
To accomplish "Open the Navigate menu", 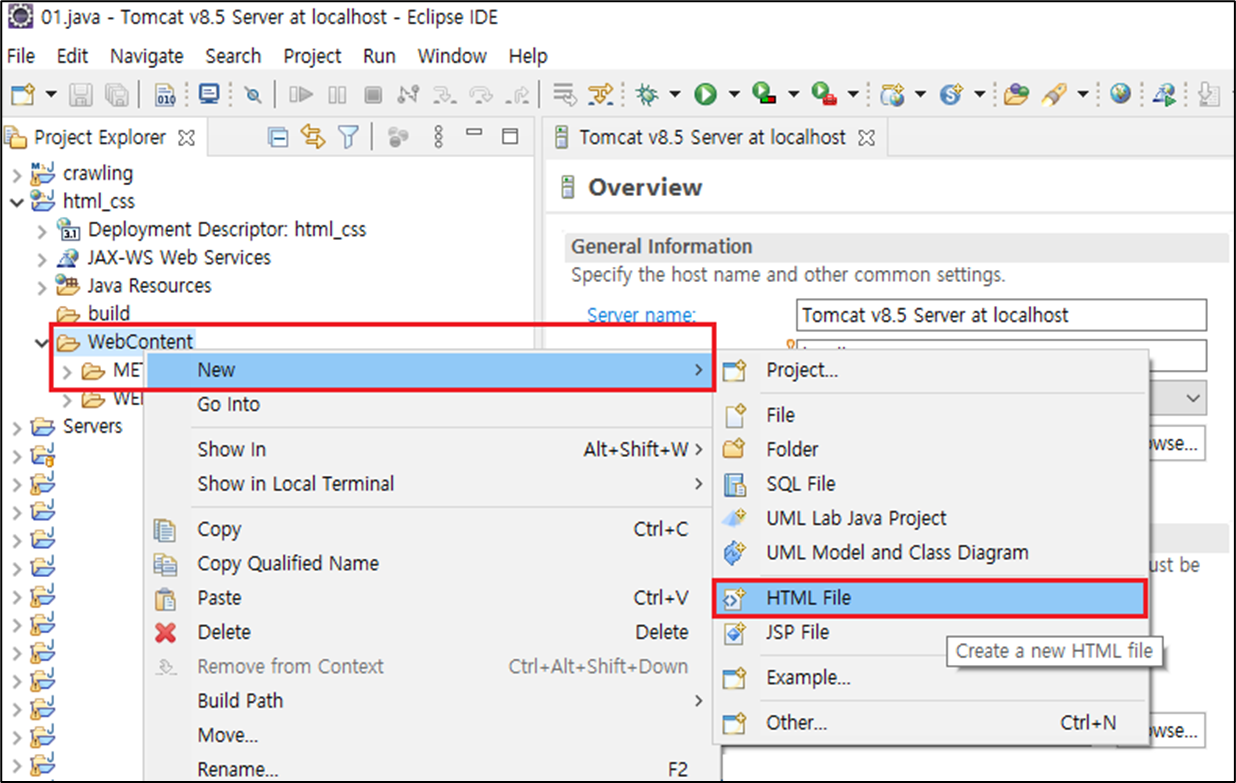I will tap(147, 56).
